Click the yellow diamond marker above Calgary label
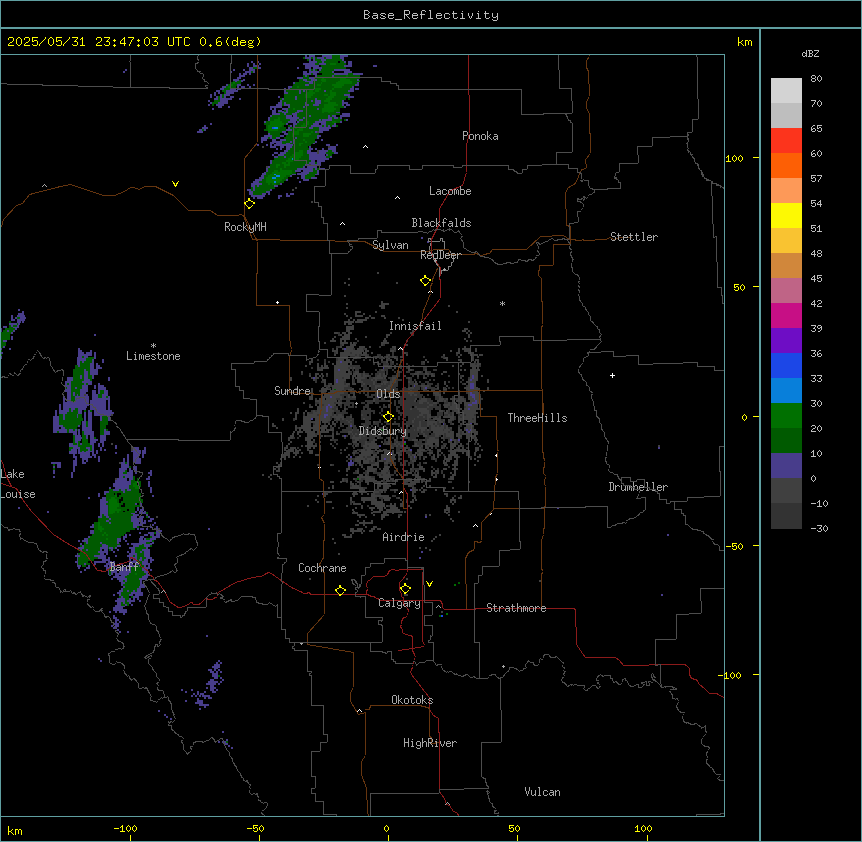This screenshot has width=862, height=842. tap(406, 589)
